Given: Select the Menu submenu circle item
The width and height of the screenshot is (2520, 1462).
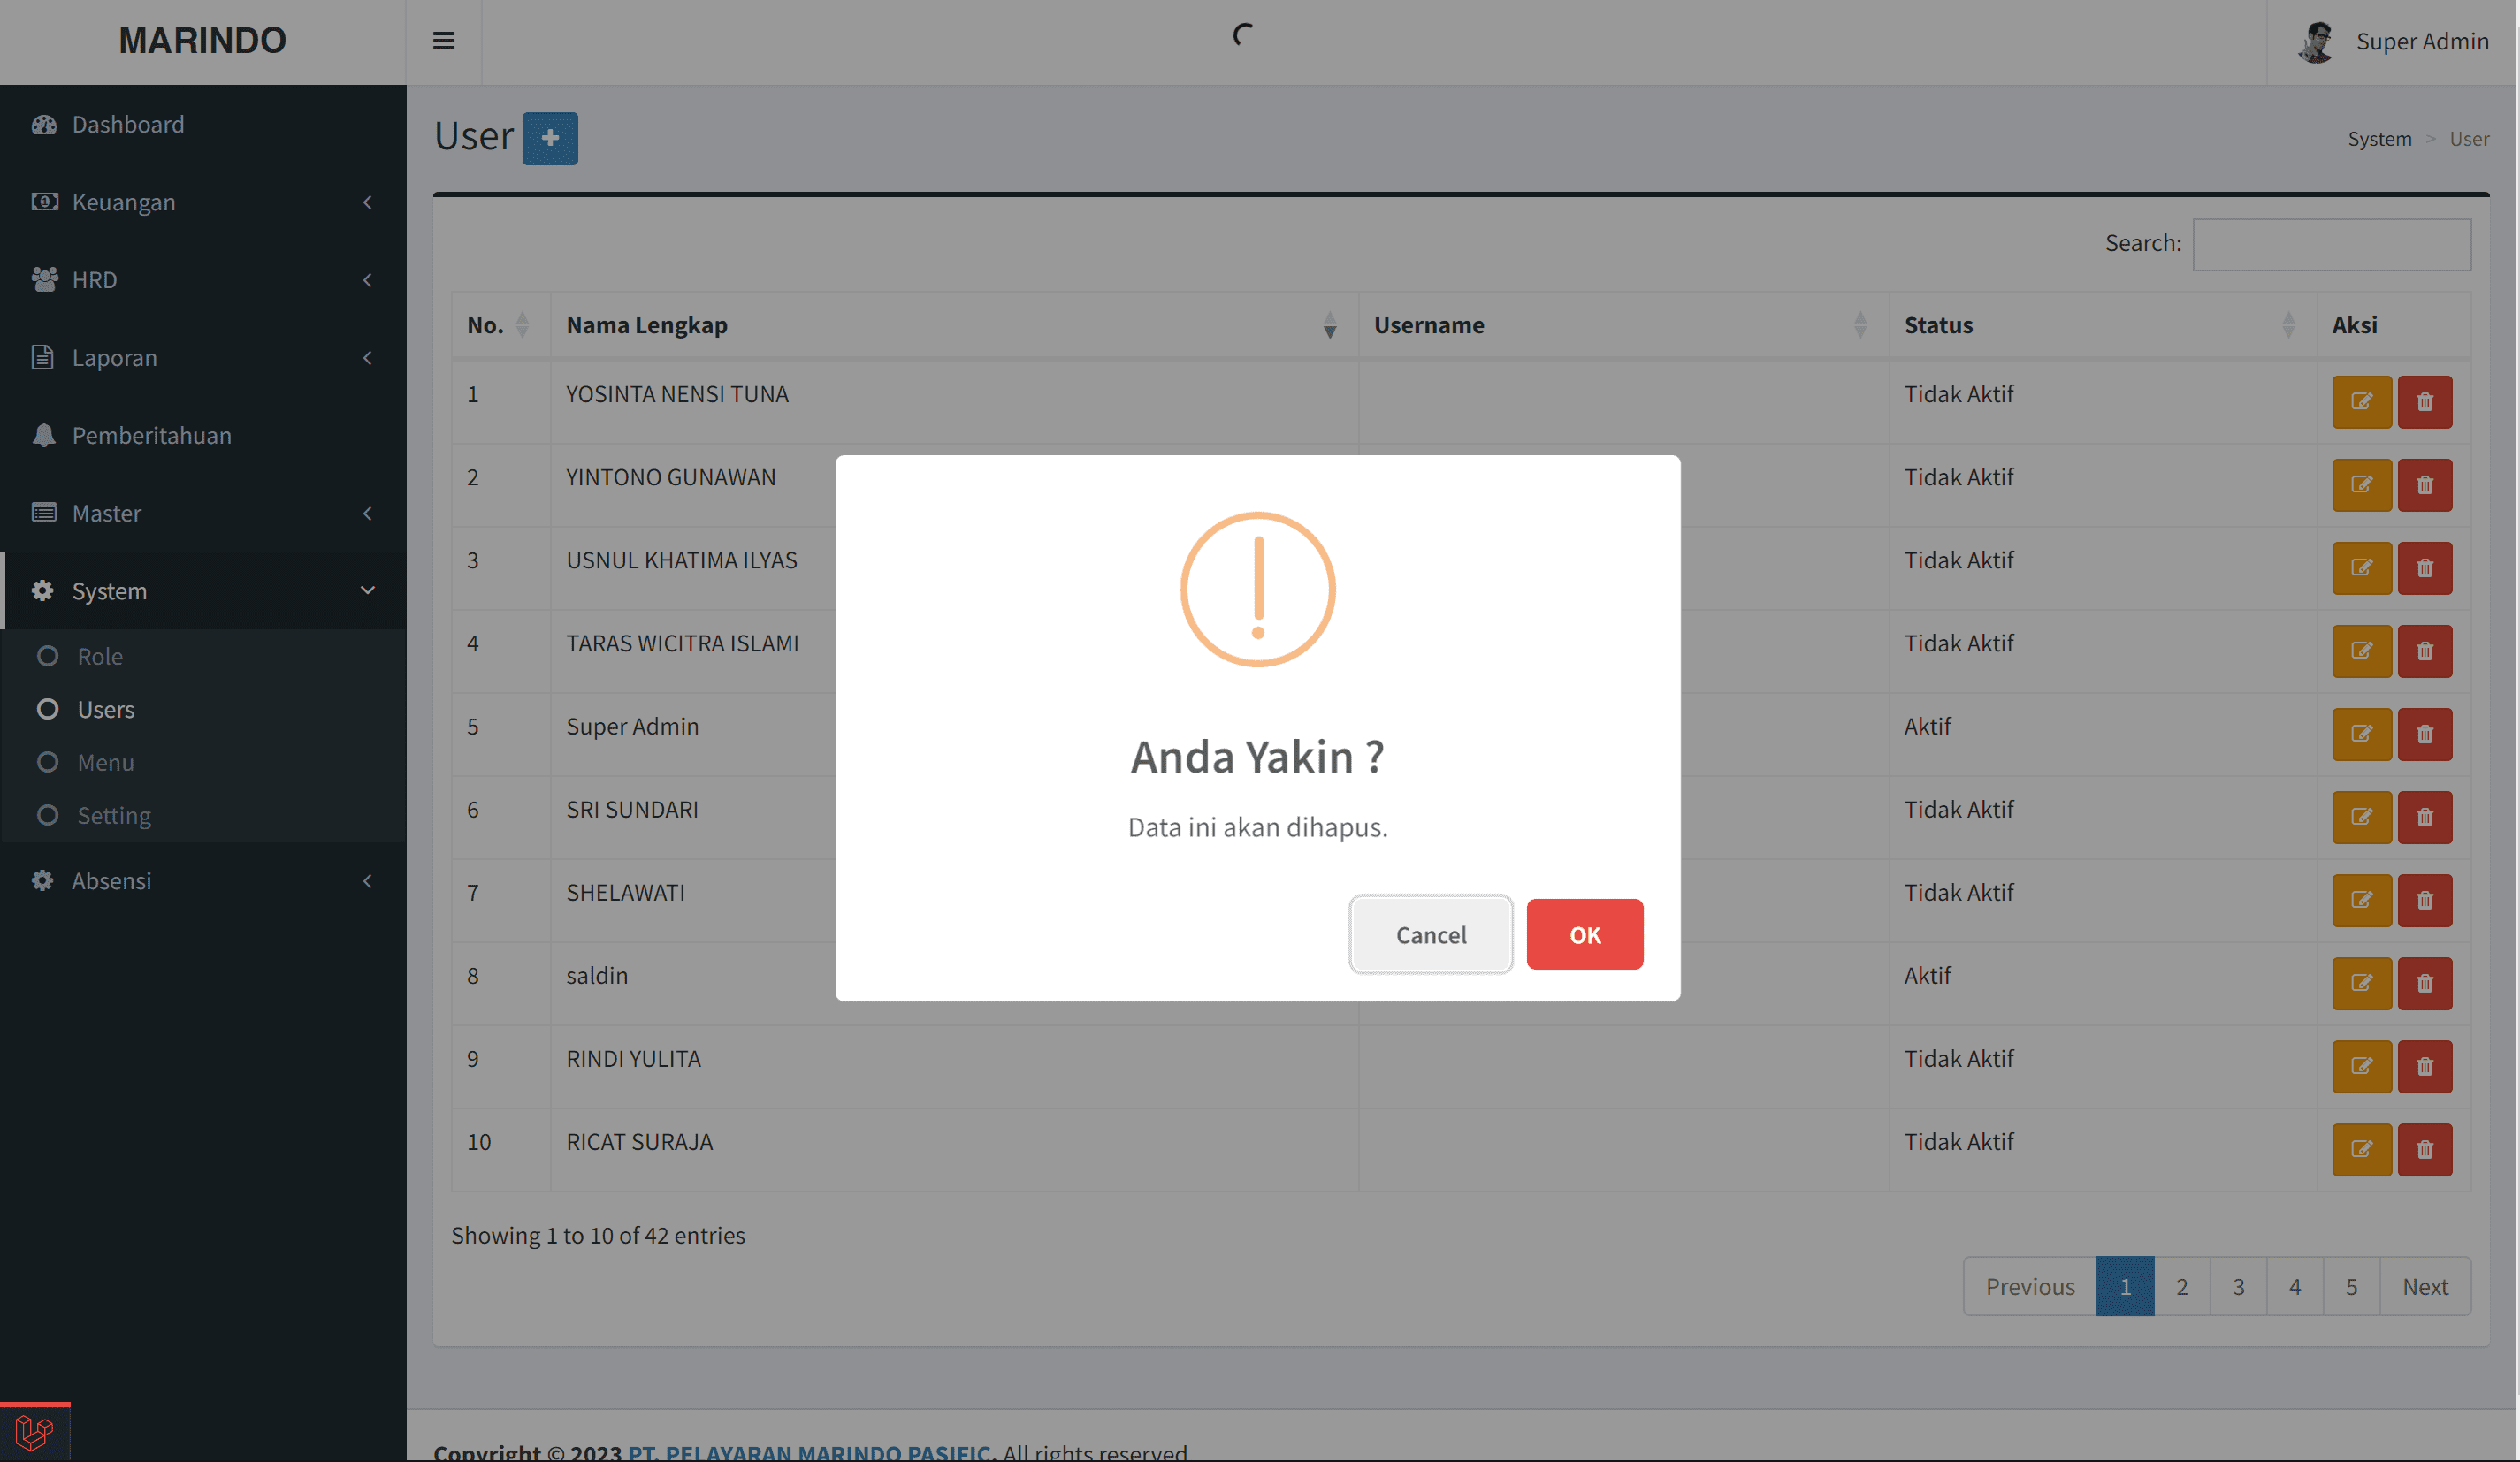Looking at the screenshot, I should 105,762.
